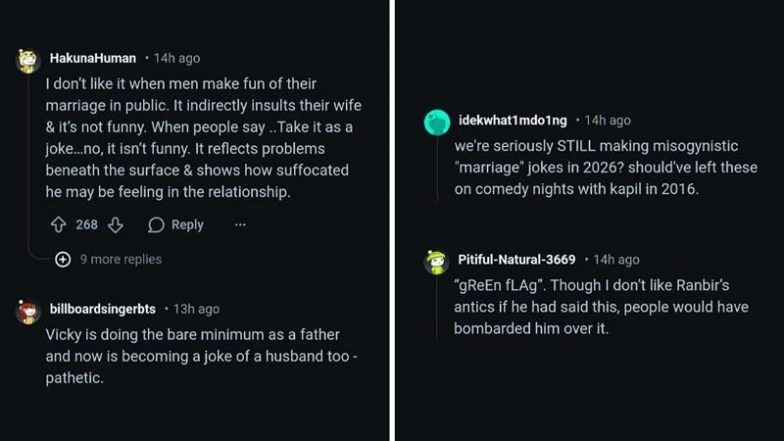Open more options on HakunaHuman's comment
The image size is (784, 441).
(x=240, y=225)
